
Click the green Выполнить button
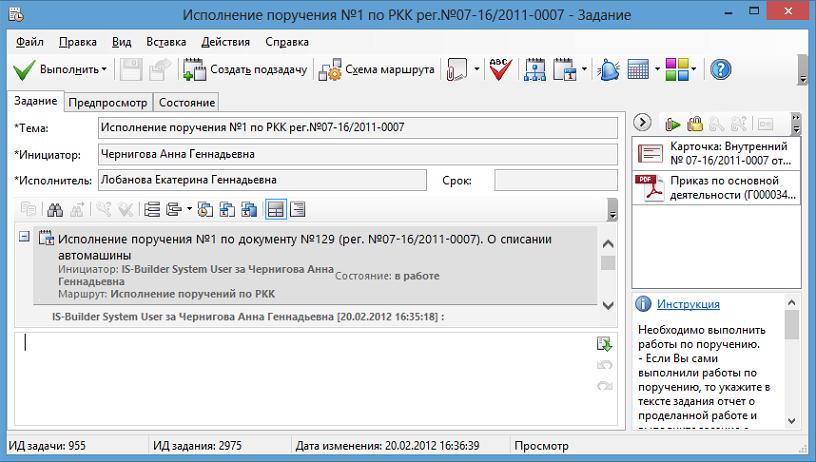[56, 70]
